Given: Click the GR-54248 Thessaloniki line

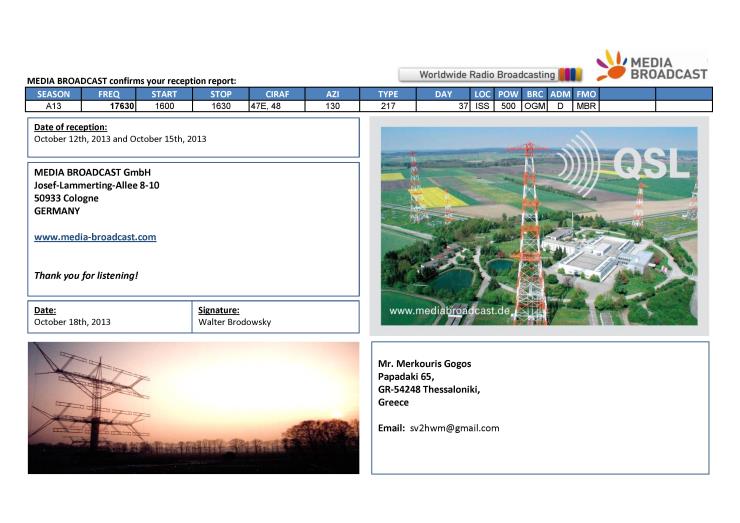Looking at the screenshot, I should 429,389.
